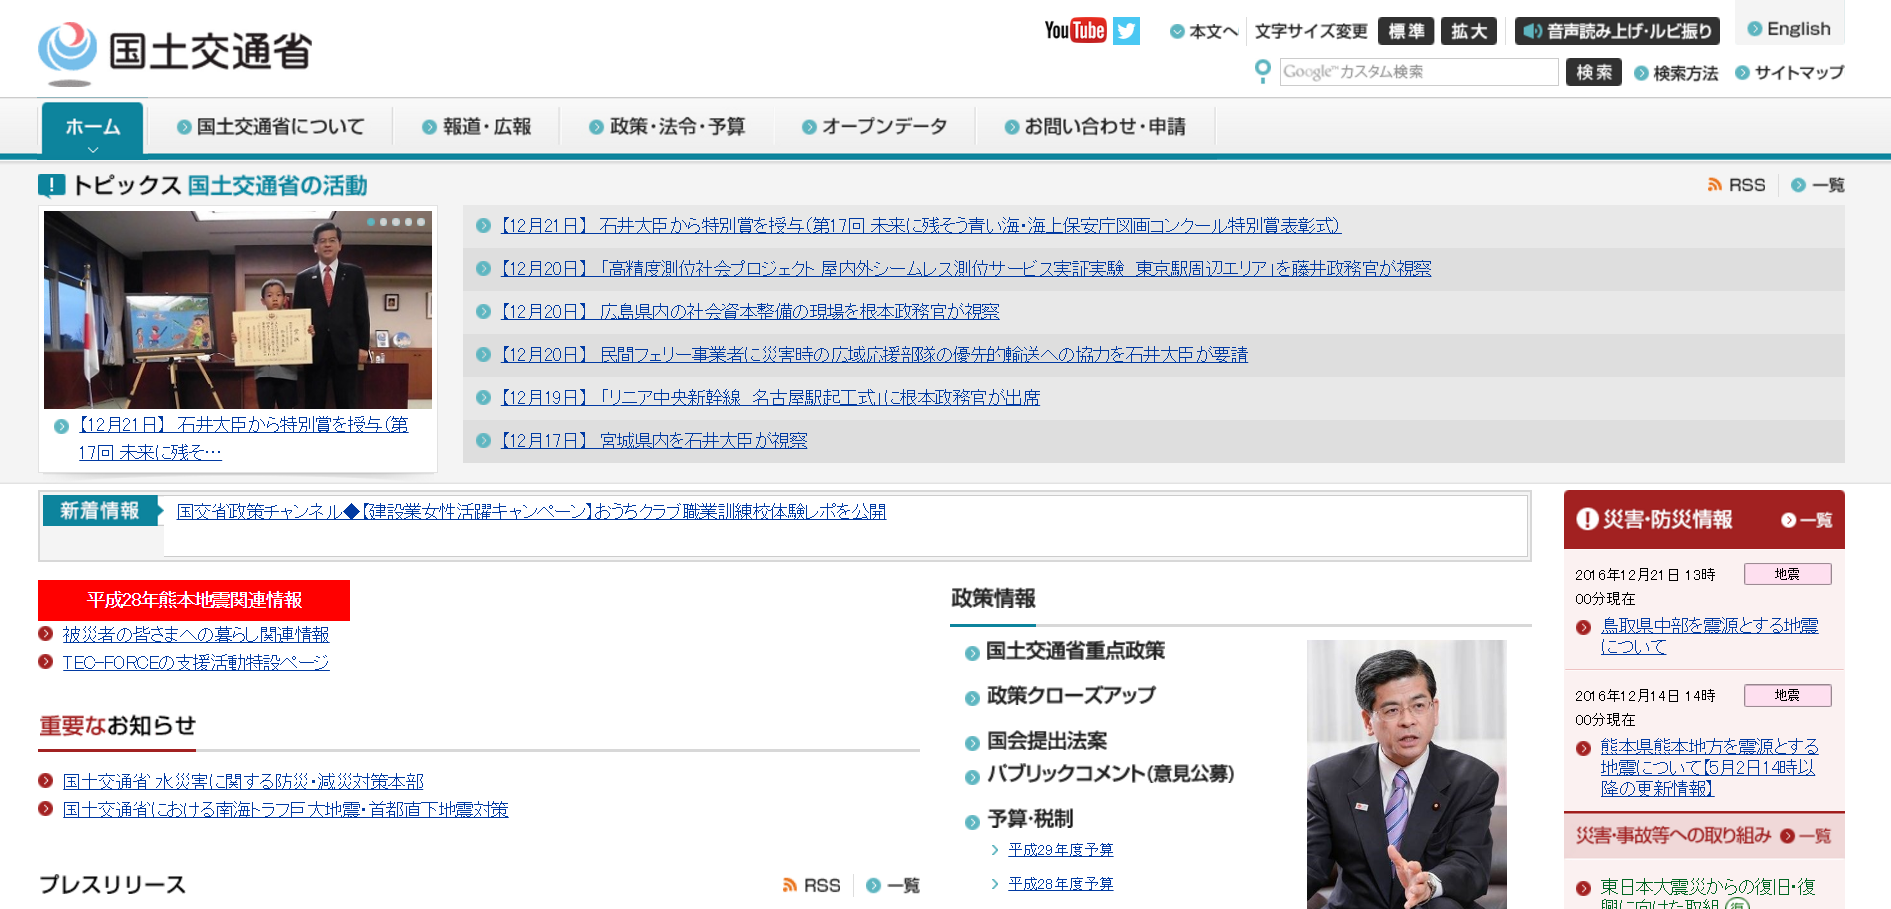Screen dimensions: 1891x909
Task: Select the first slideshow dot indicator
Action: 372,222
